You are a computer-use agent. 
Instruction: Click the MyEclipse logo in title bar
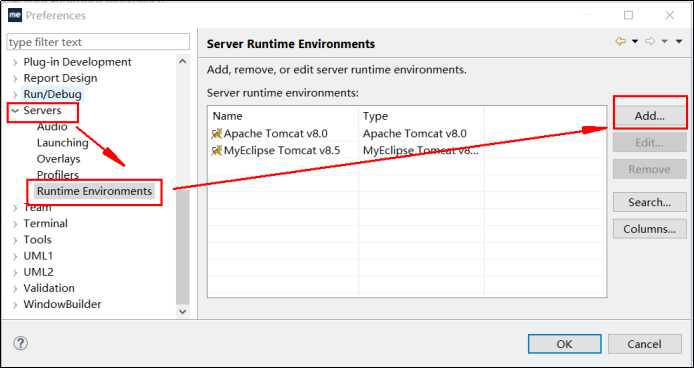[15, 15]
